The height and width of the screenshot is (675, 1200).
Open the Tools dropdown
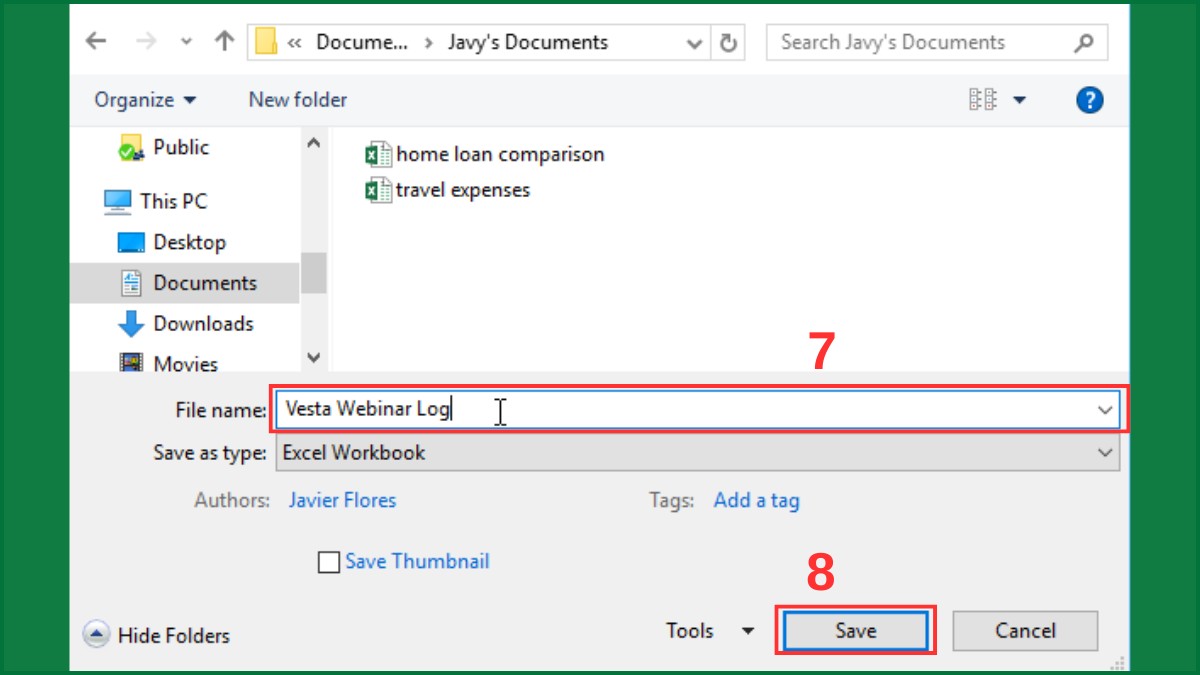(x=710, y=630)
